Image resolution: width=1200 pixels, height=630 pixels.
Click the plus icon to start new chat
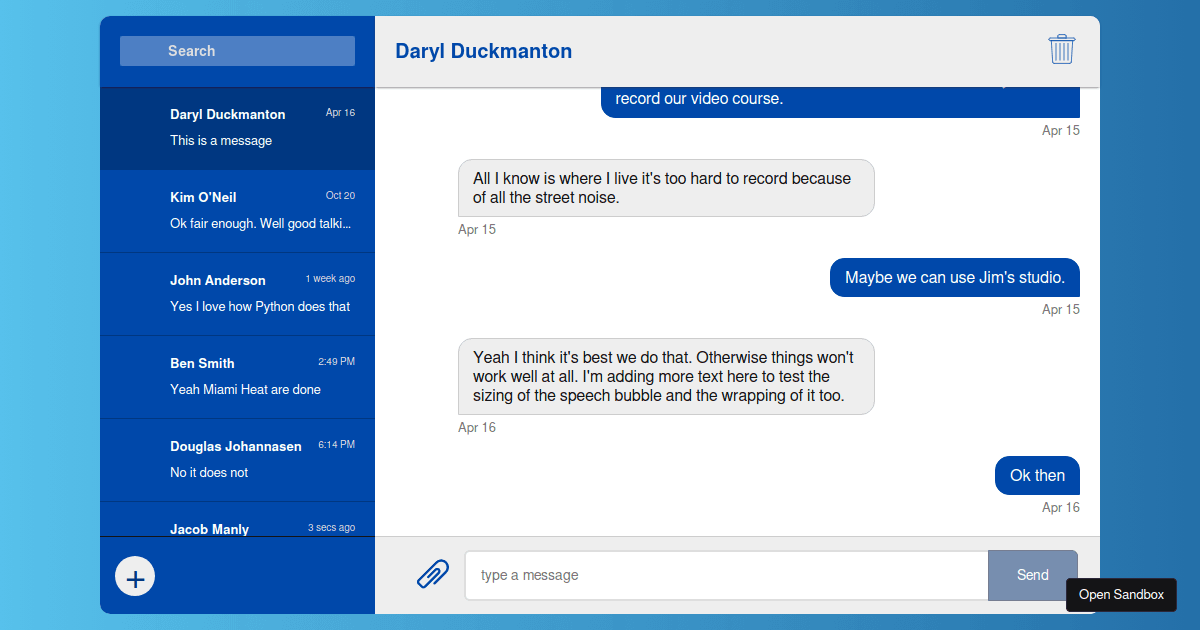[135, 576]
